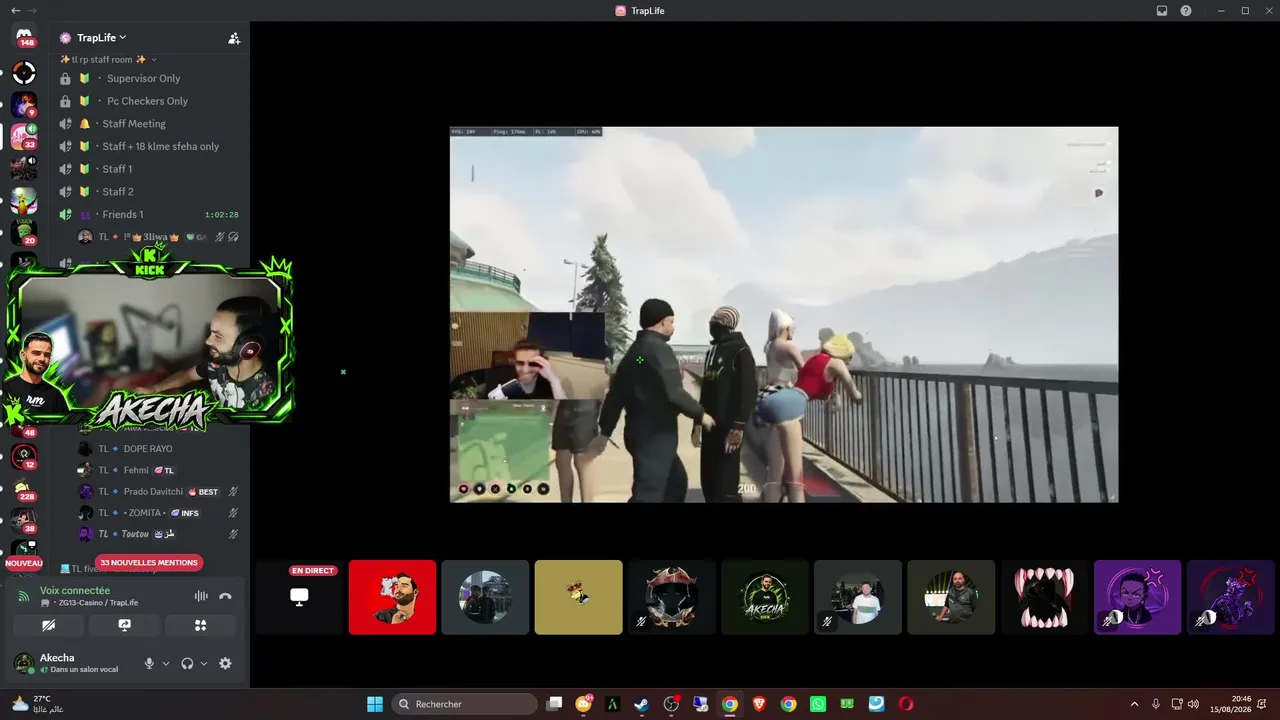
Task: Select the Akecha logo participant tile
Action: [x=765, y=597]
